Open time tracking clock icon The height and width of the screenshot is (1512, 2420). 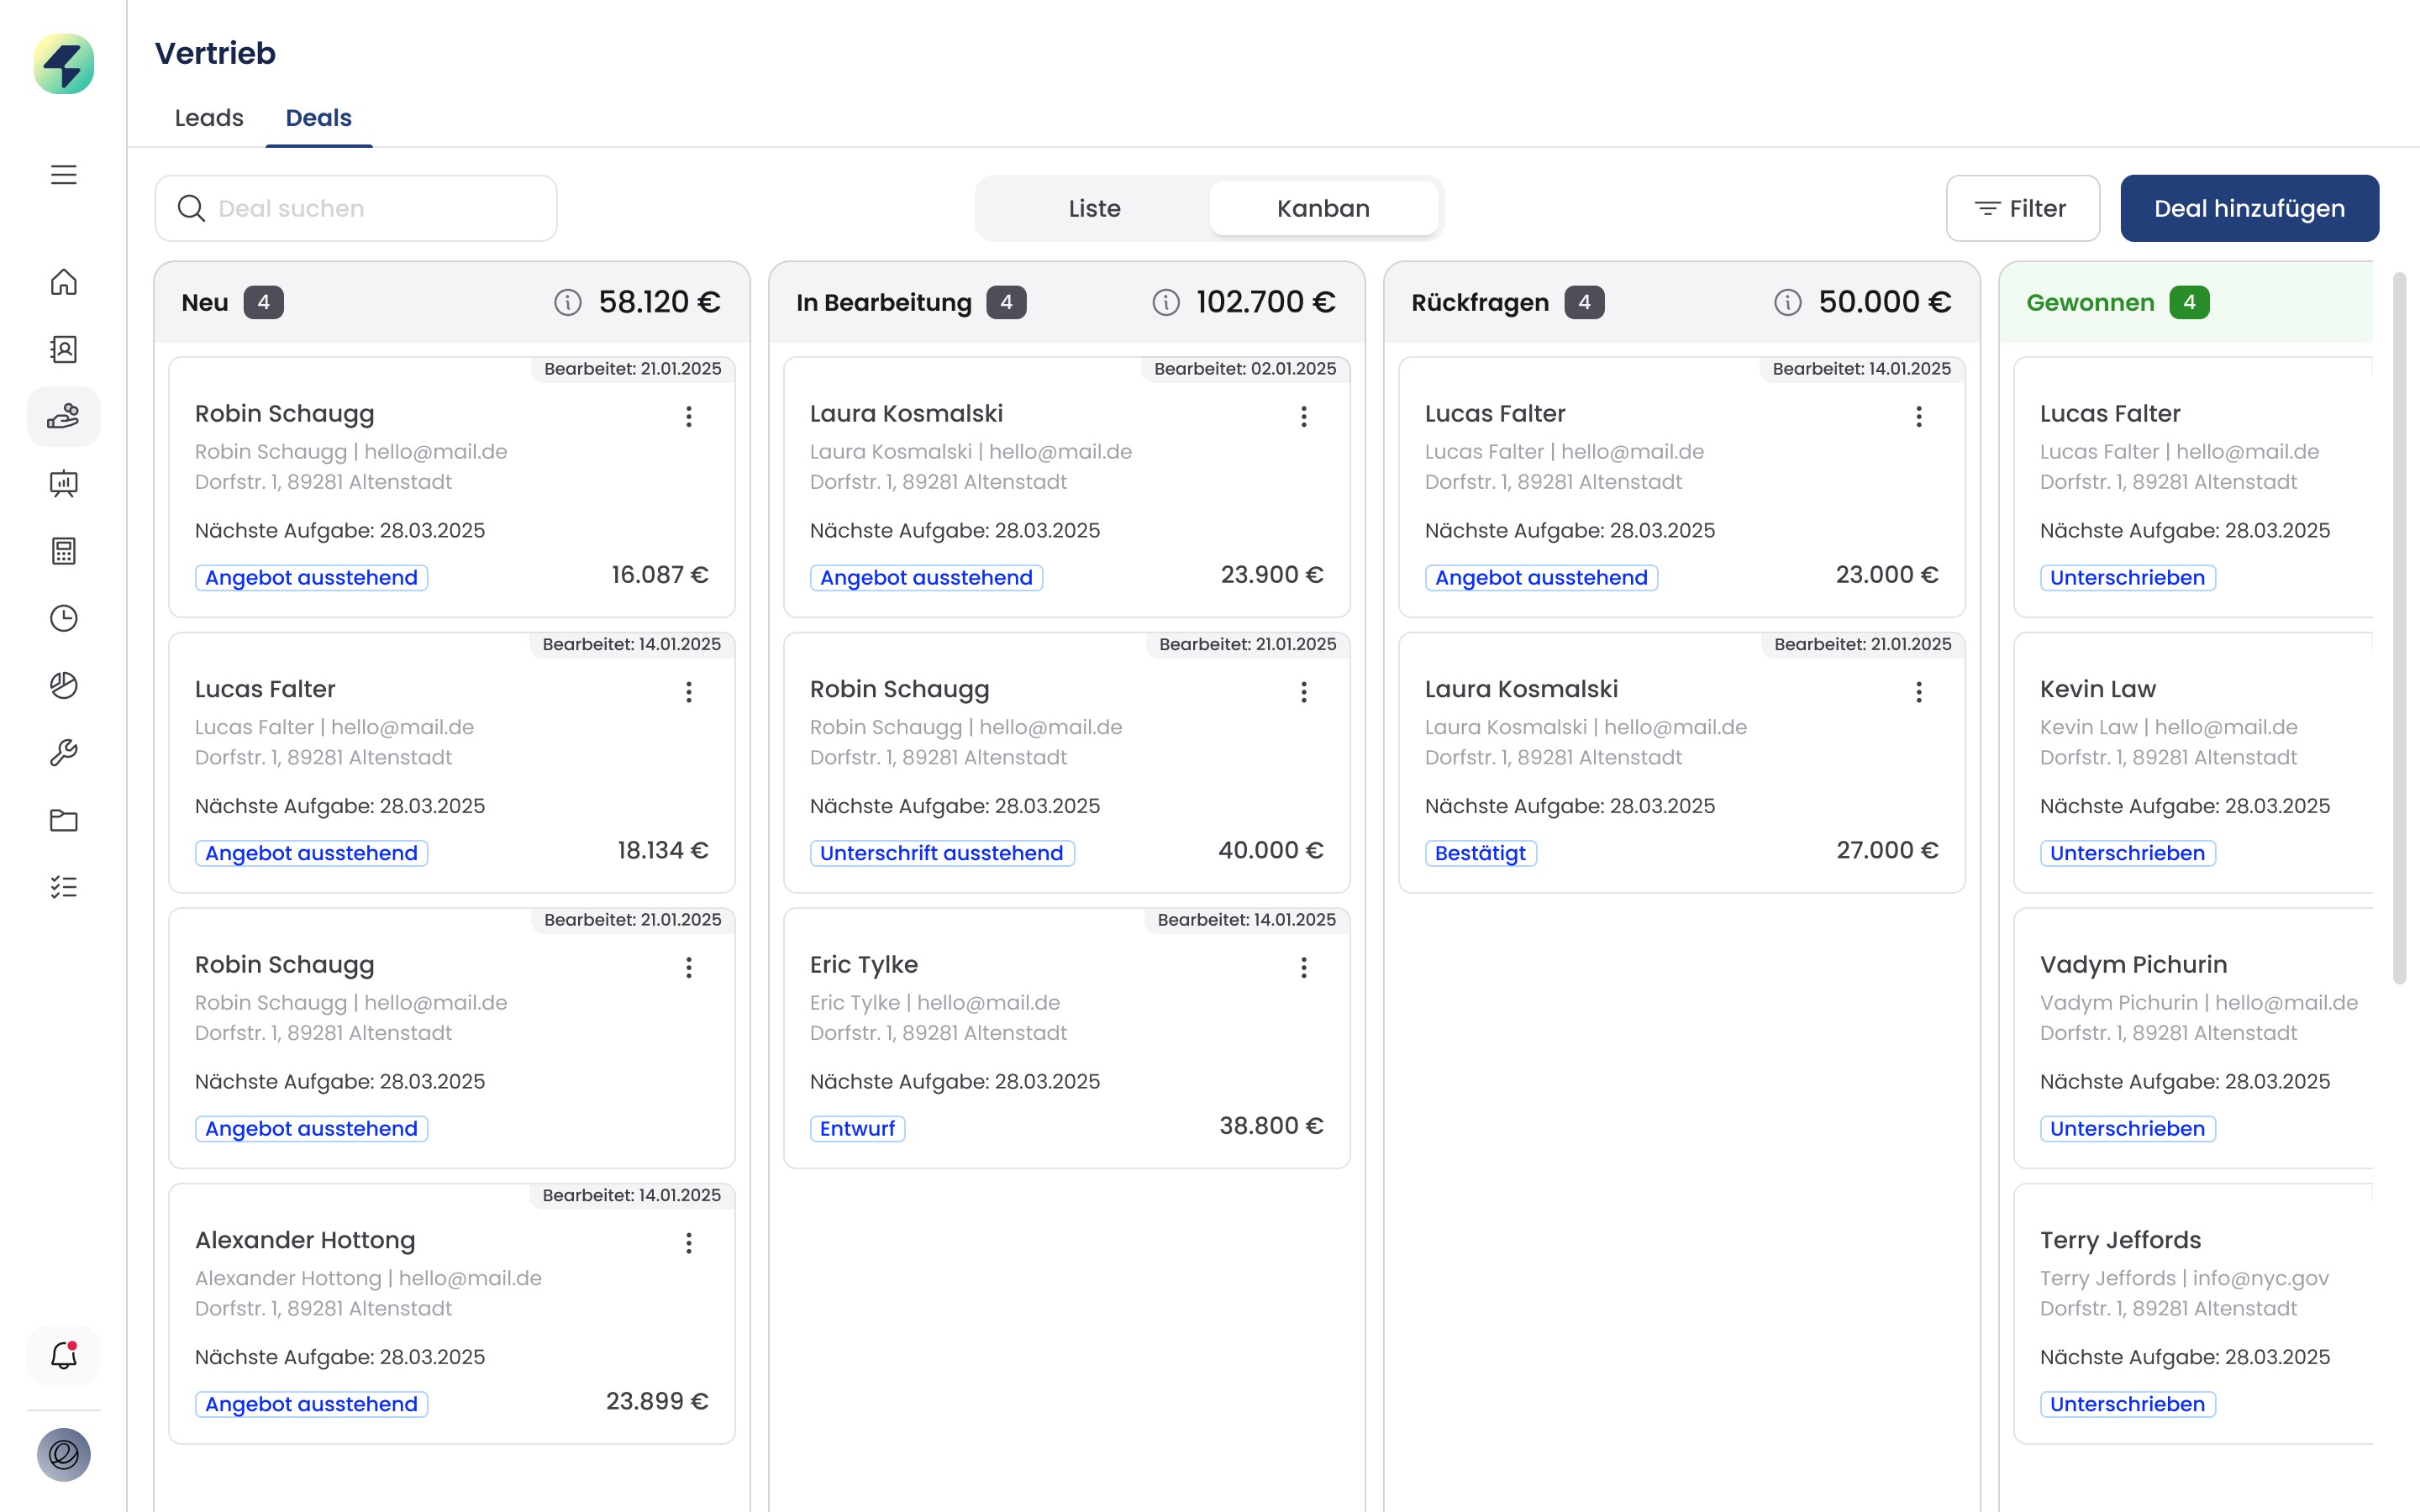click(63, 618)
